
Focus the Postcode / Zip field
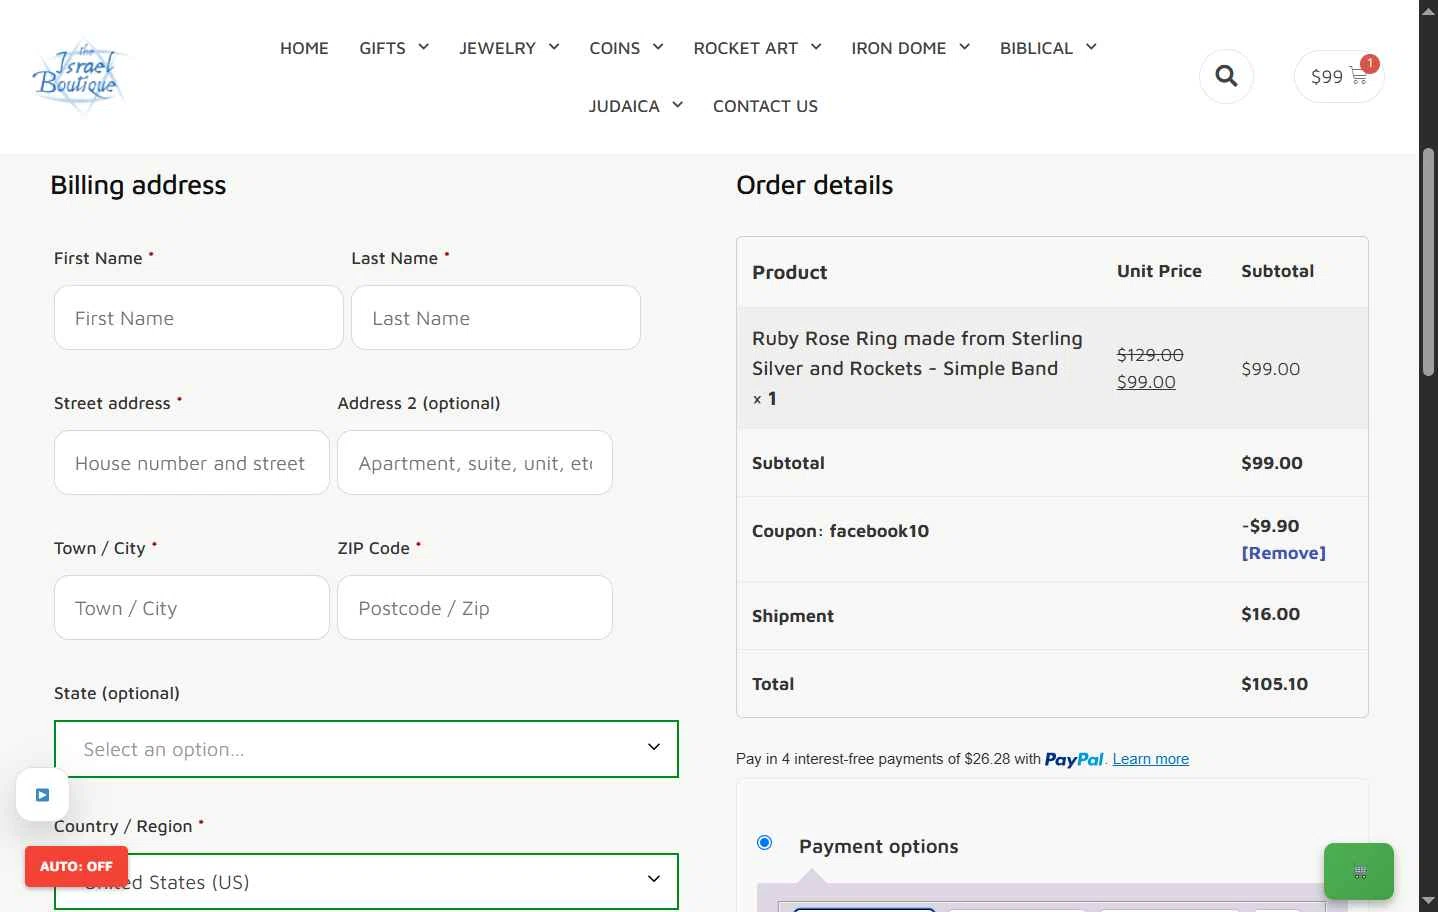click(475, 608)
